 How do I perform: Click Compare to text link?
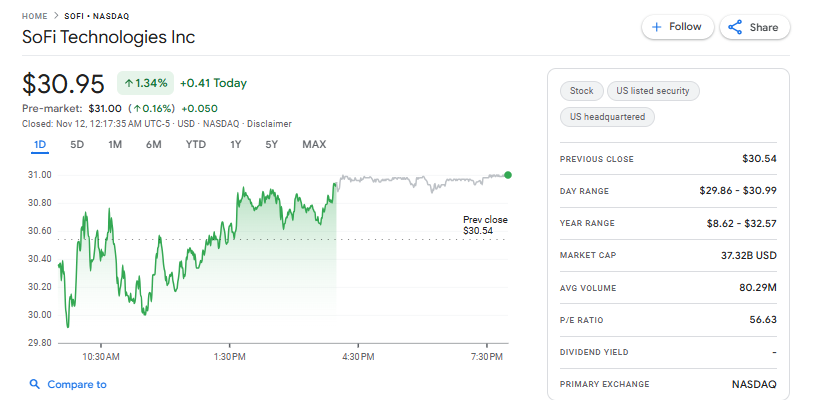click(x=77, y=384)
